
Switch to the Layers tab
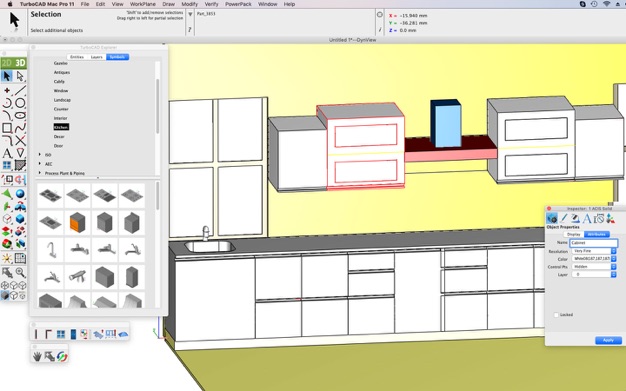click(97, 57)
